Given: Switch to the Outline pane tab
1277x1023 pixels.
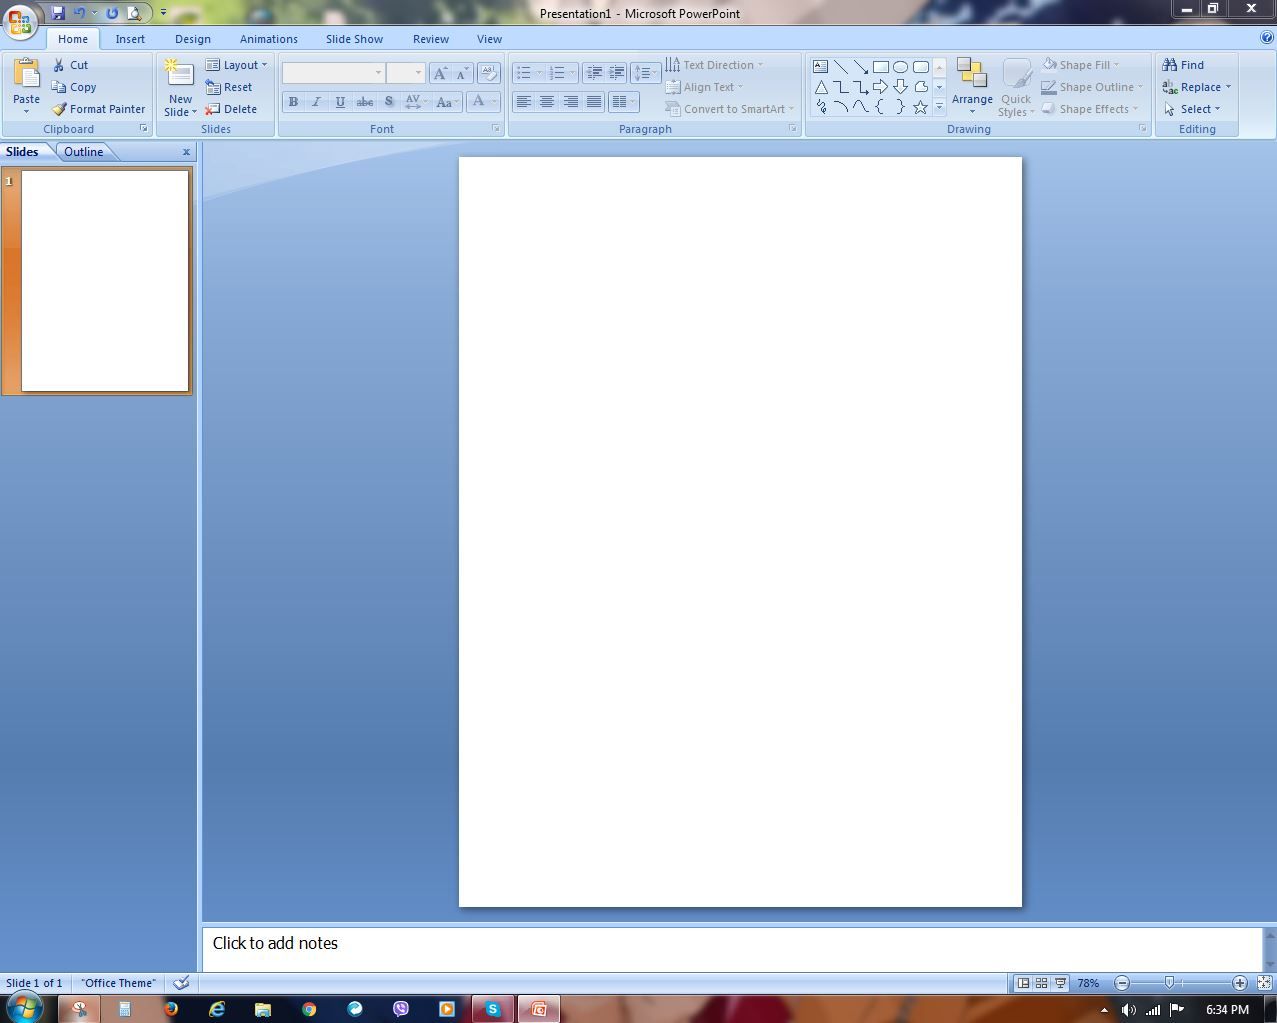Looking at the screenshot, I should (83, 152).
